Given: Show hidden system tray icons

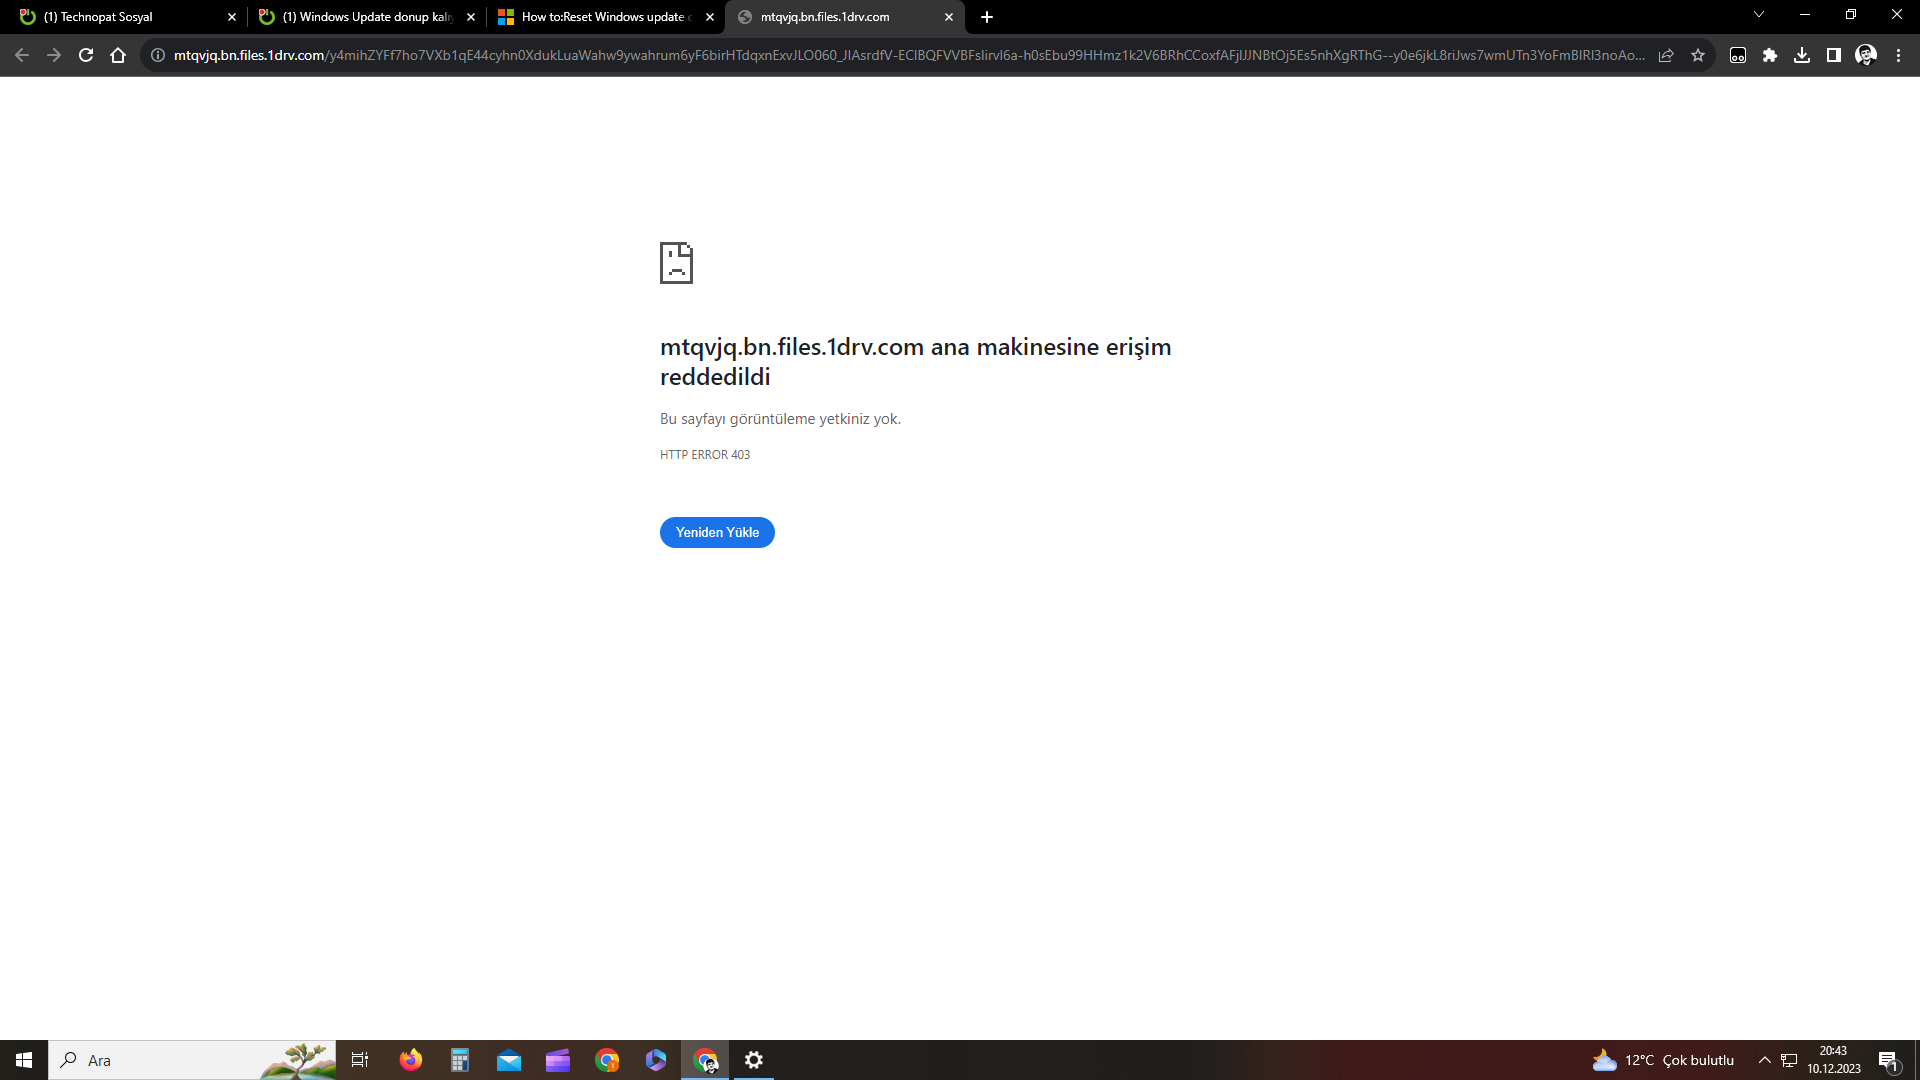Looking at the screenshot, I should click(x=1765, y=1060).
